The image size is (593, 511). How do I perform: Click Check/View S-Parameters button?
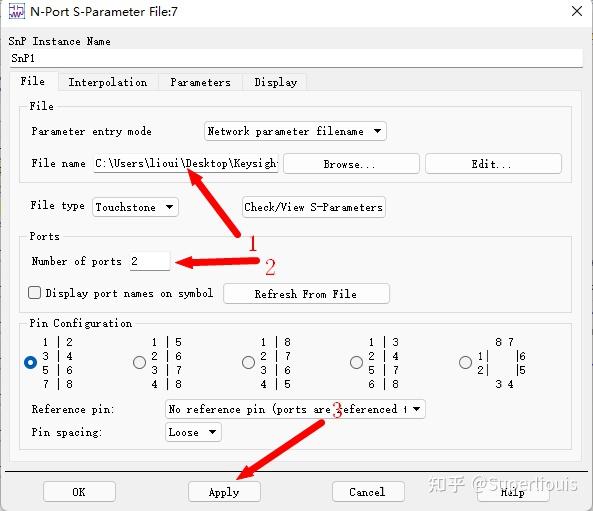(314, 207)
